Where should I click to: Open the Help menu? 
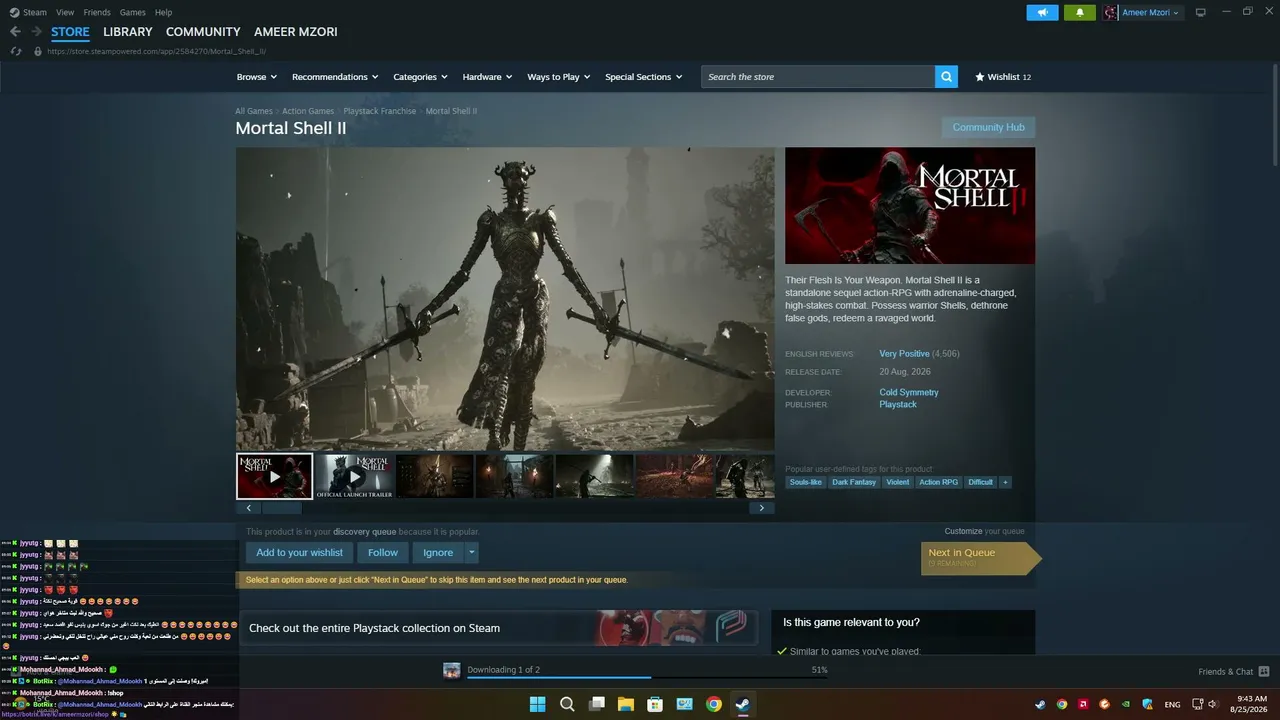point(164,12)
